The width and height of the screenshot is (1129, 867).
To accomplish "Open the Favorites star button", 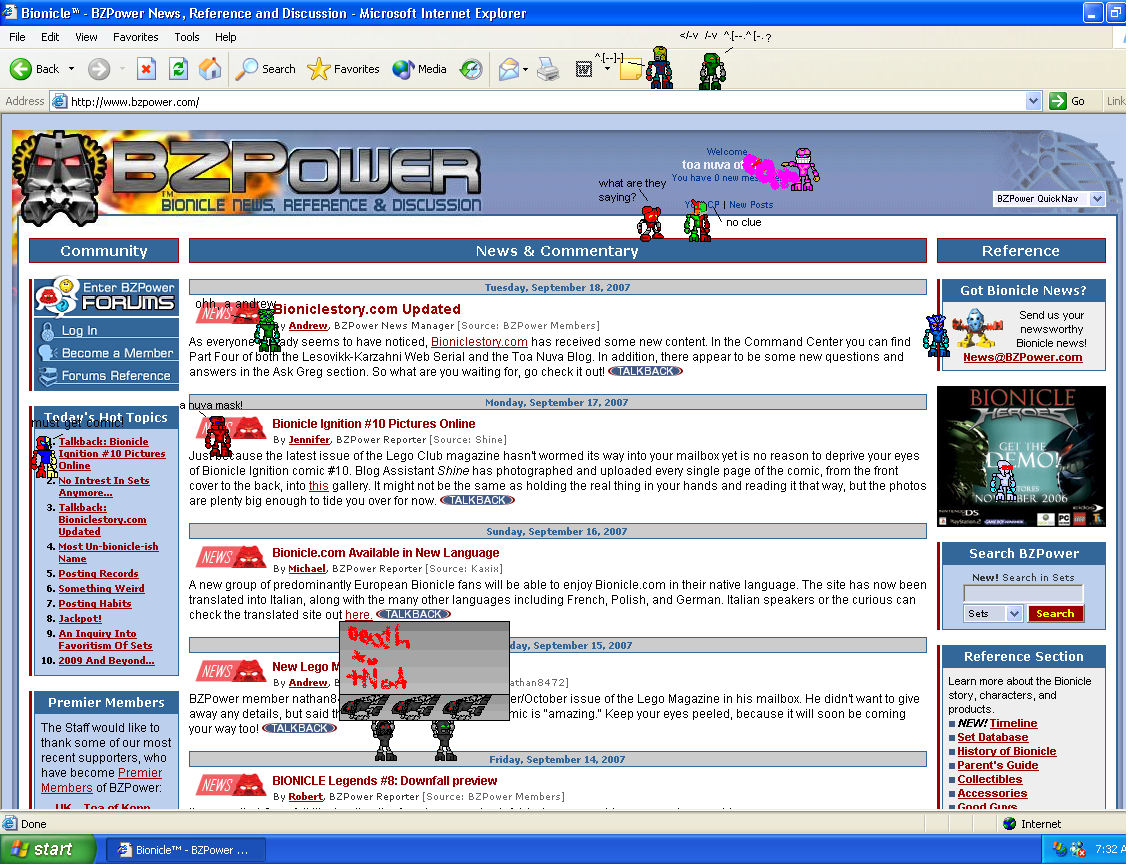I will point(343,69).
